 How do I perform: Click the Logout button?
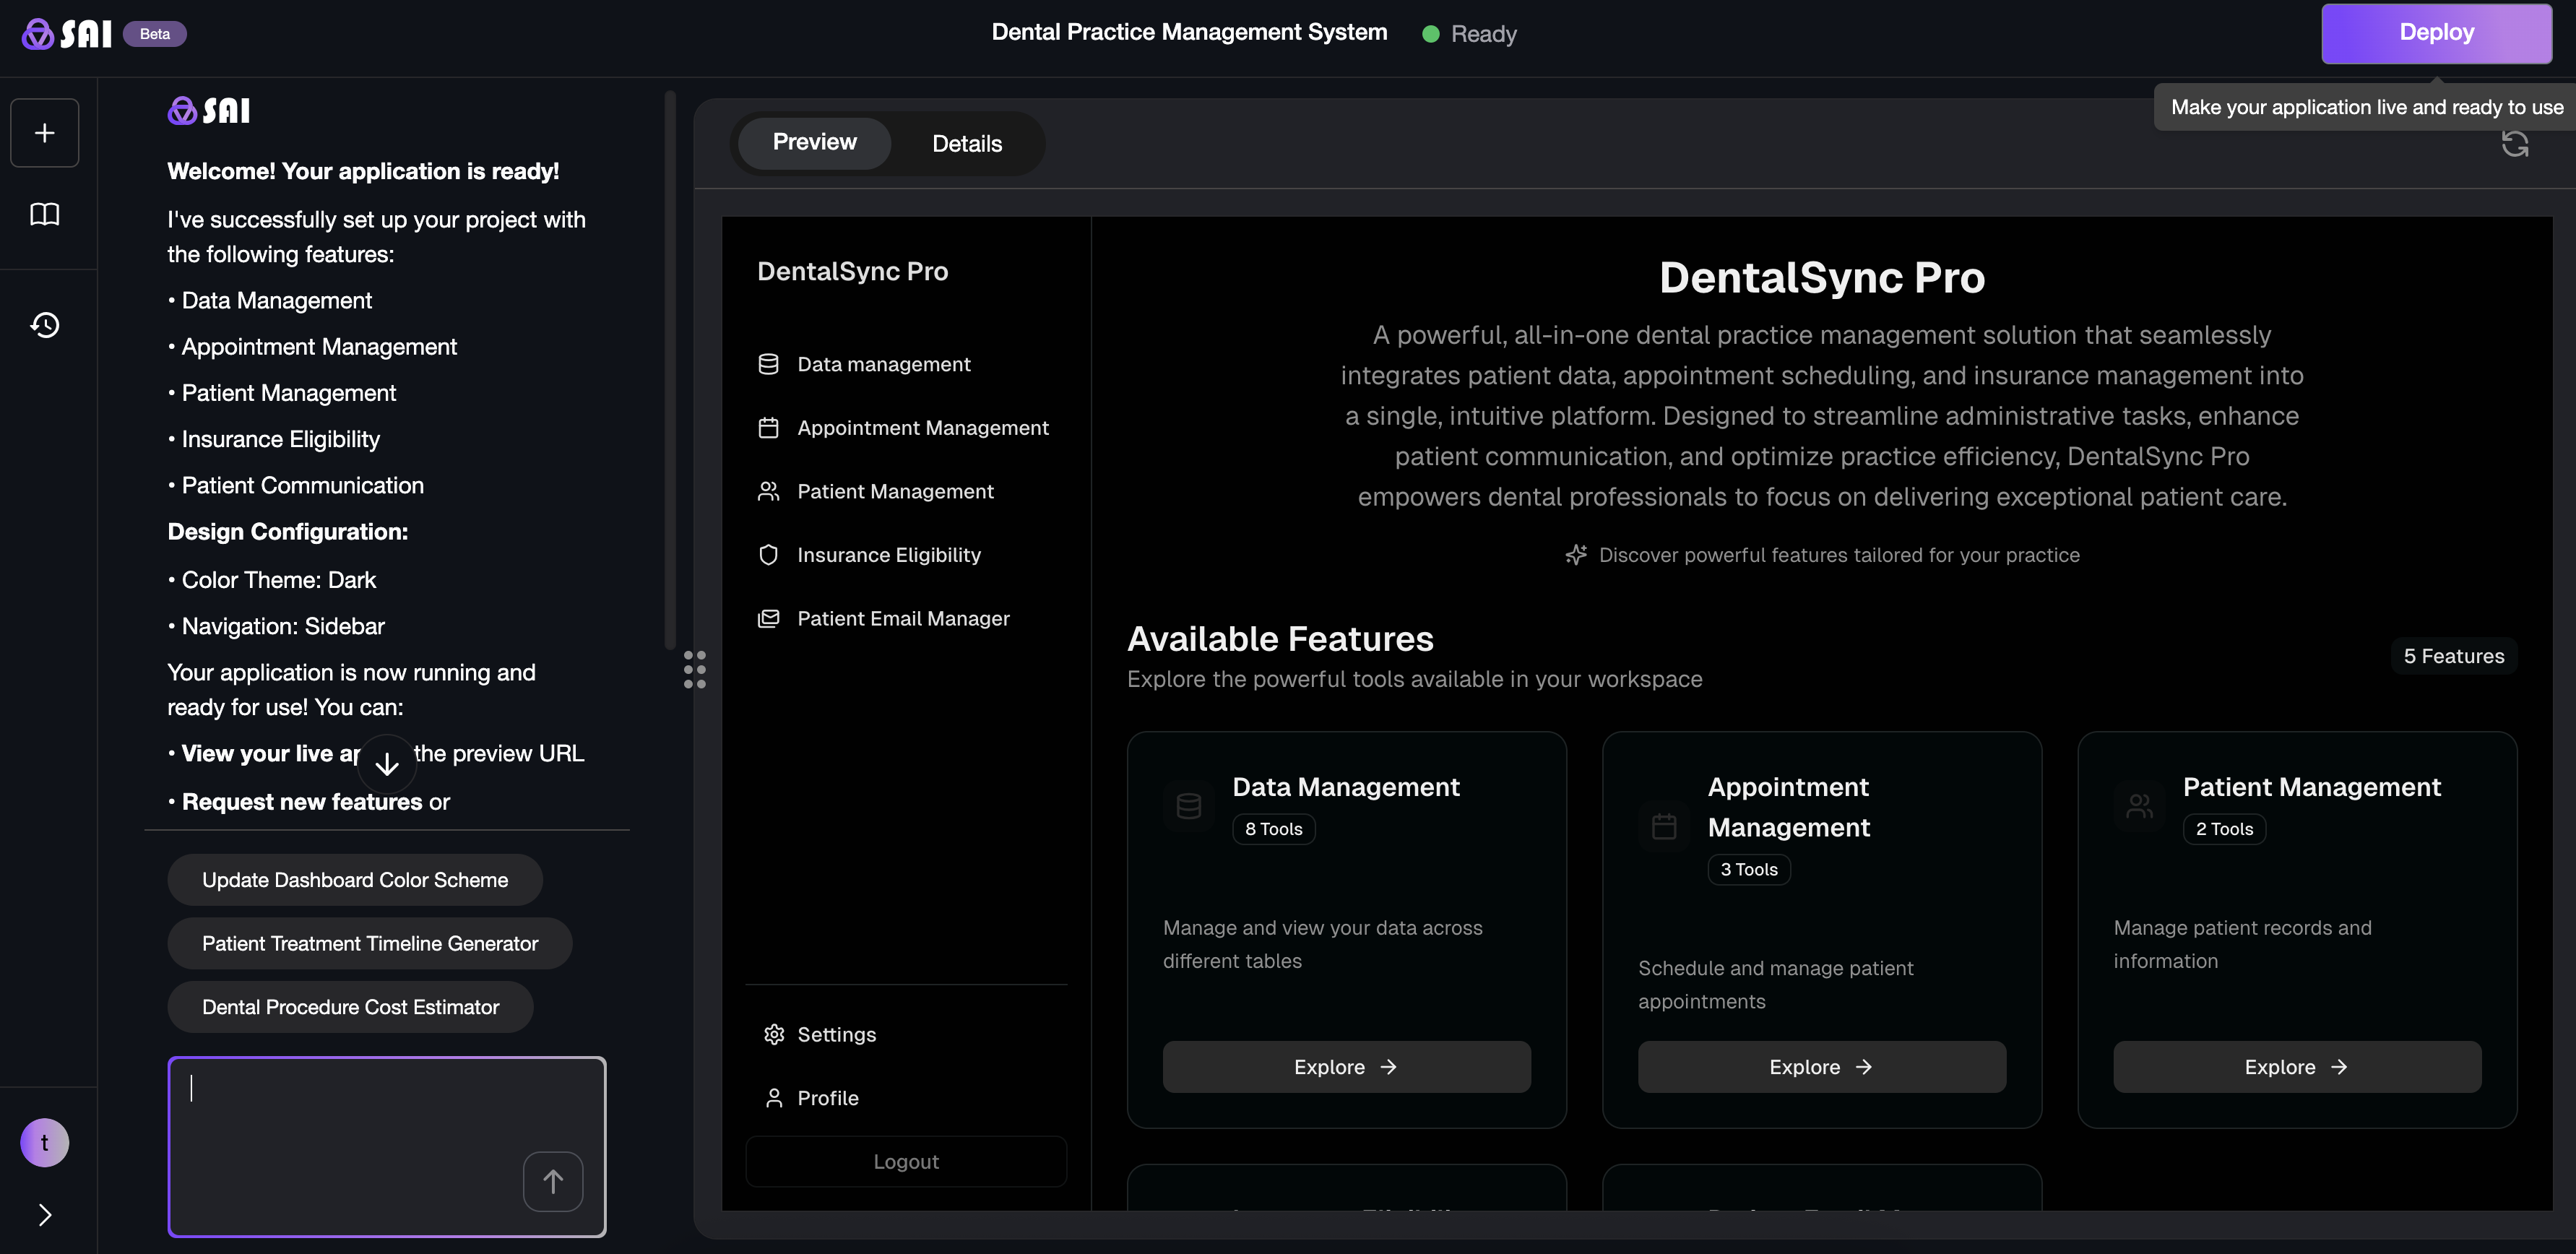[x=905, y=1162]
